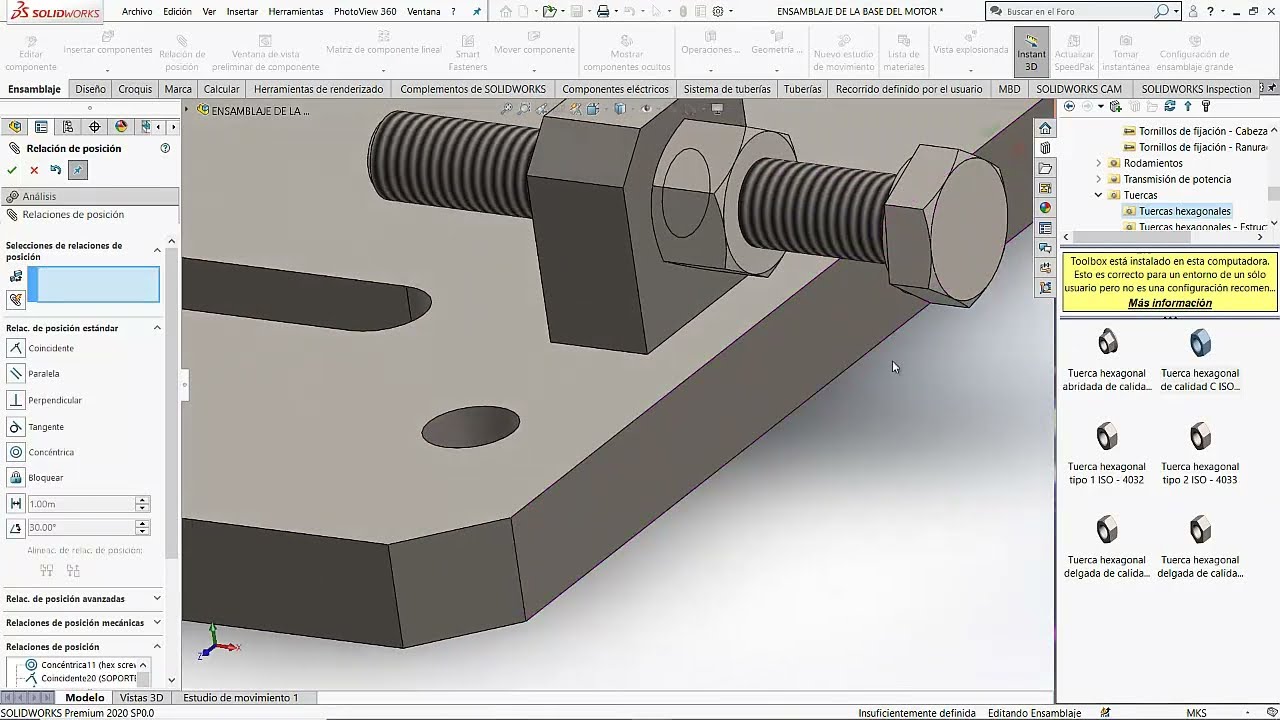Open the DisplayManager color-ball tab
The image size is (1280, 720).
(121, 127)
